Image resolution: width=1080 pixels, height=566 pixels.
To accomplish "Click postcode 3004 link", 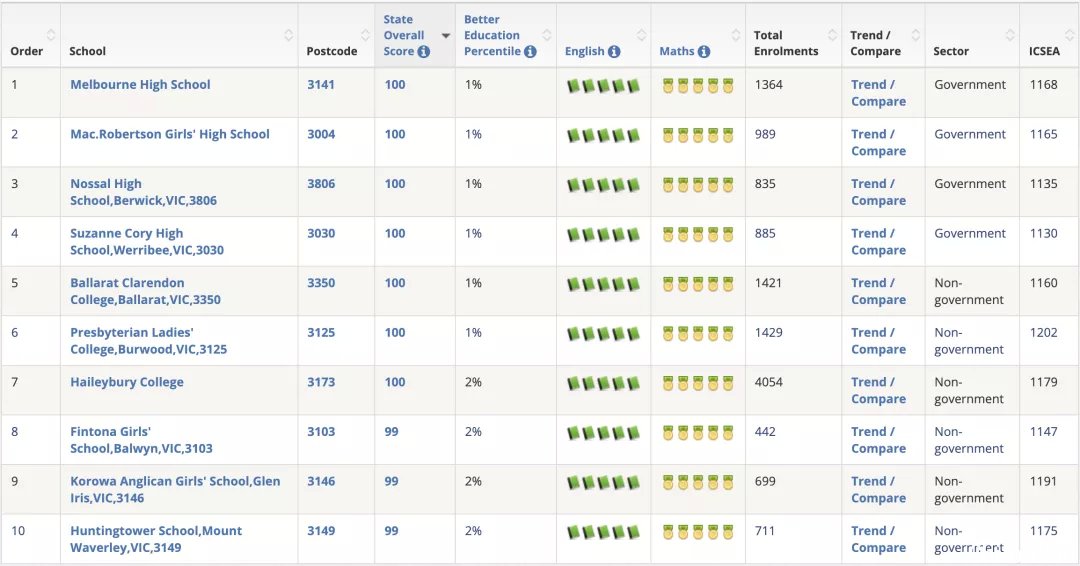I will tap(321, 134).
